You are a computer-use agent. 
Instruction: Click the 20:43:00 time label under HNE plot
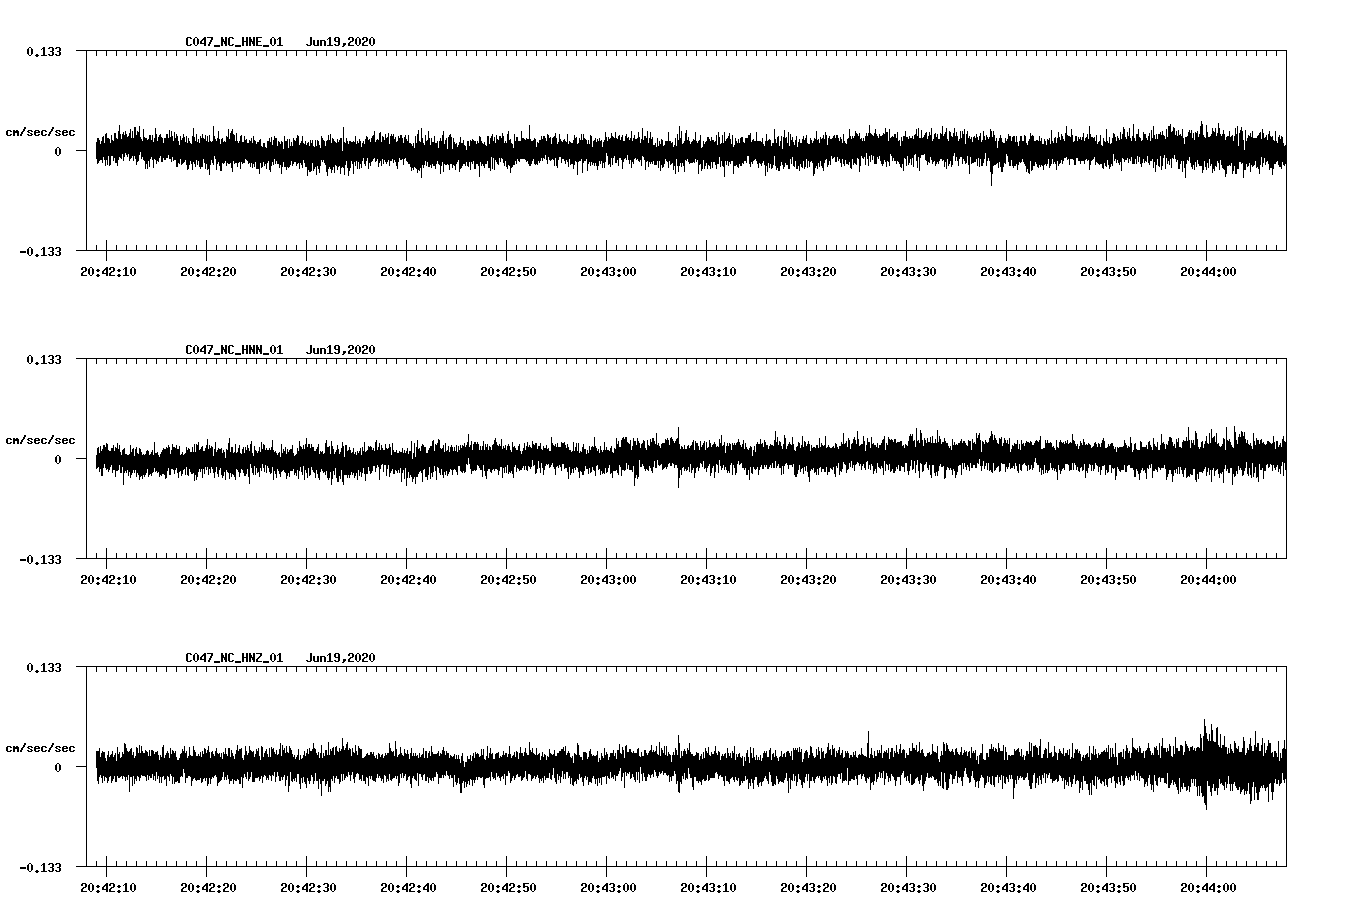(608, 272)
